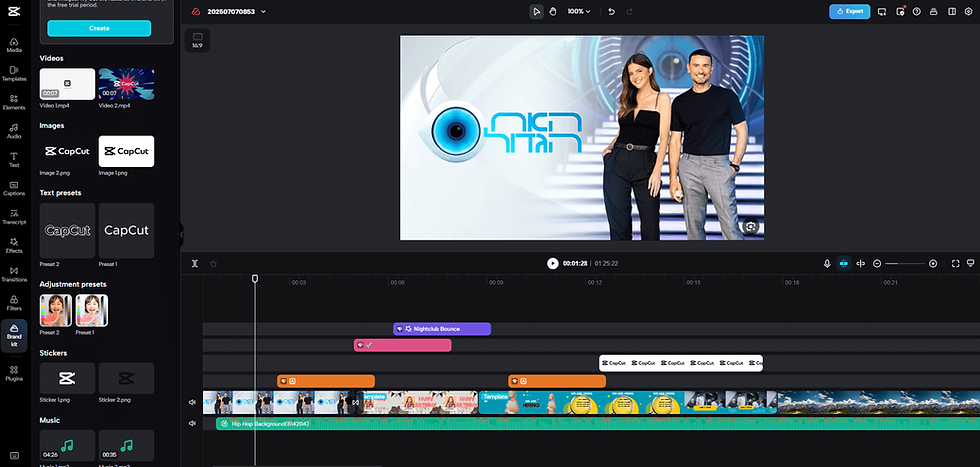Undo the last action
Screen dimensions: 980x467
[611, 11]
